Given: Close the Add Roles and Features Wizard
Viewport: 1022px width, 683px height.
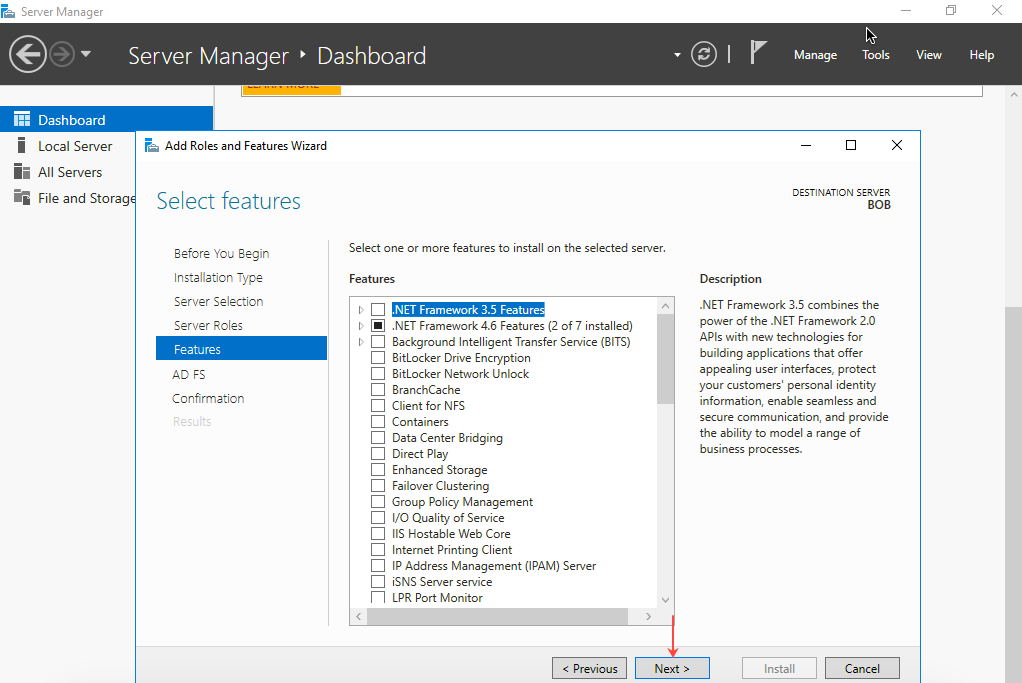Looking at the screenshot, I should pos(897,145).
